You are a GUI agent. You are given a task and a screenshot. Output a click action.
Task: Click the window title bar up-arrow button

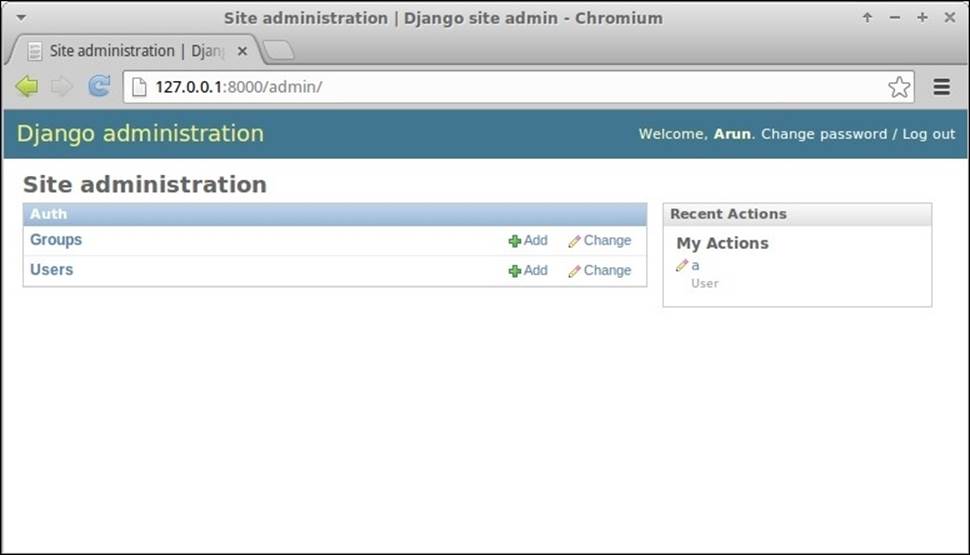[x=867, y=17]
